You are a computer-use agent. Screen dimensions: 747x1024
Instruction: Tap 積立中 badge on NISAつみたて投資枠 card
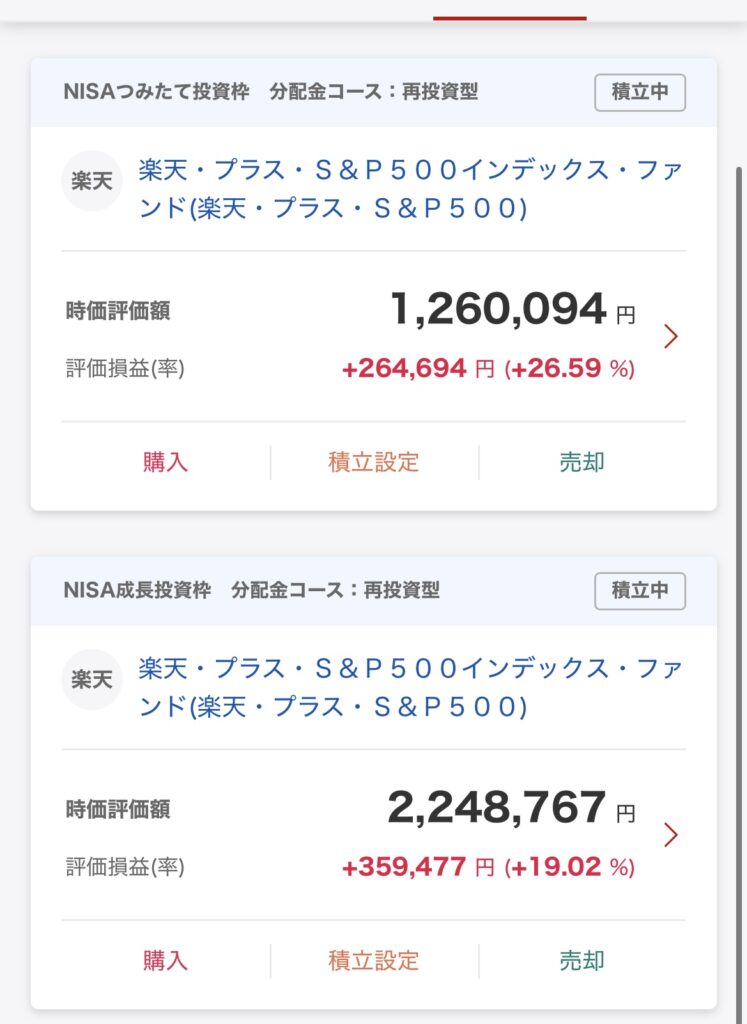pyautogui.click(x=640, y=92)
